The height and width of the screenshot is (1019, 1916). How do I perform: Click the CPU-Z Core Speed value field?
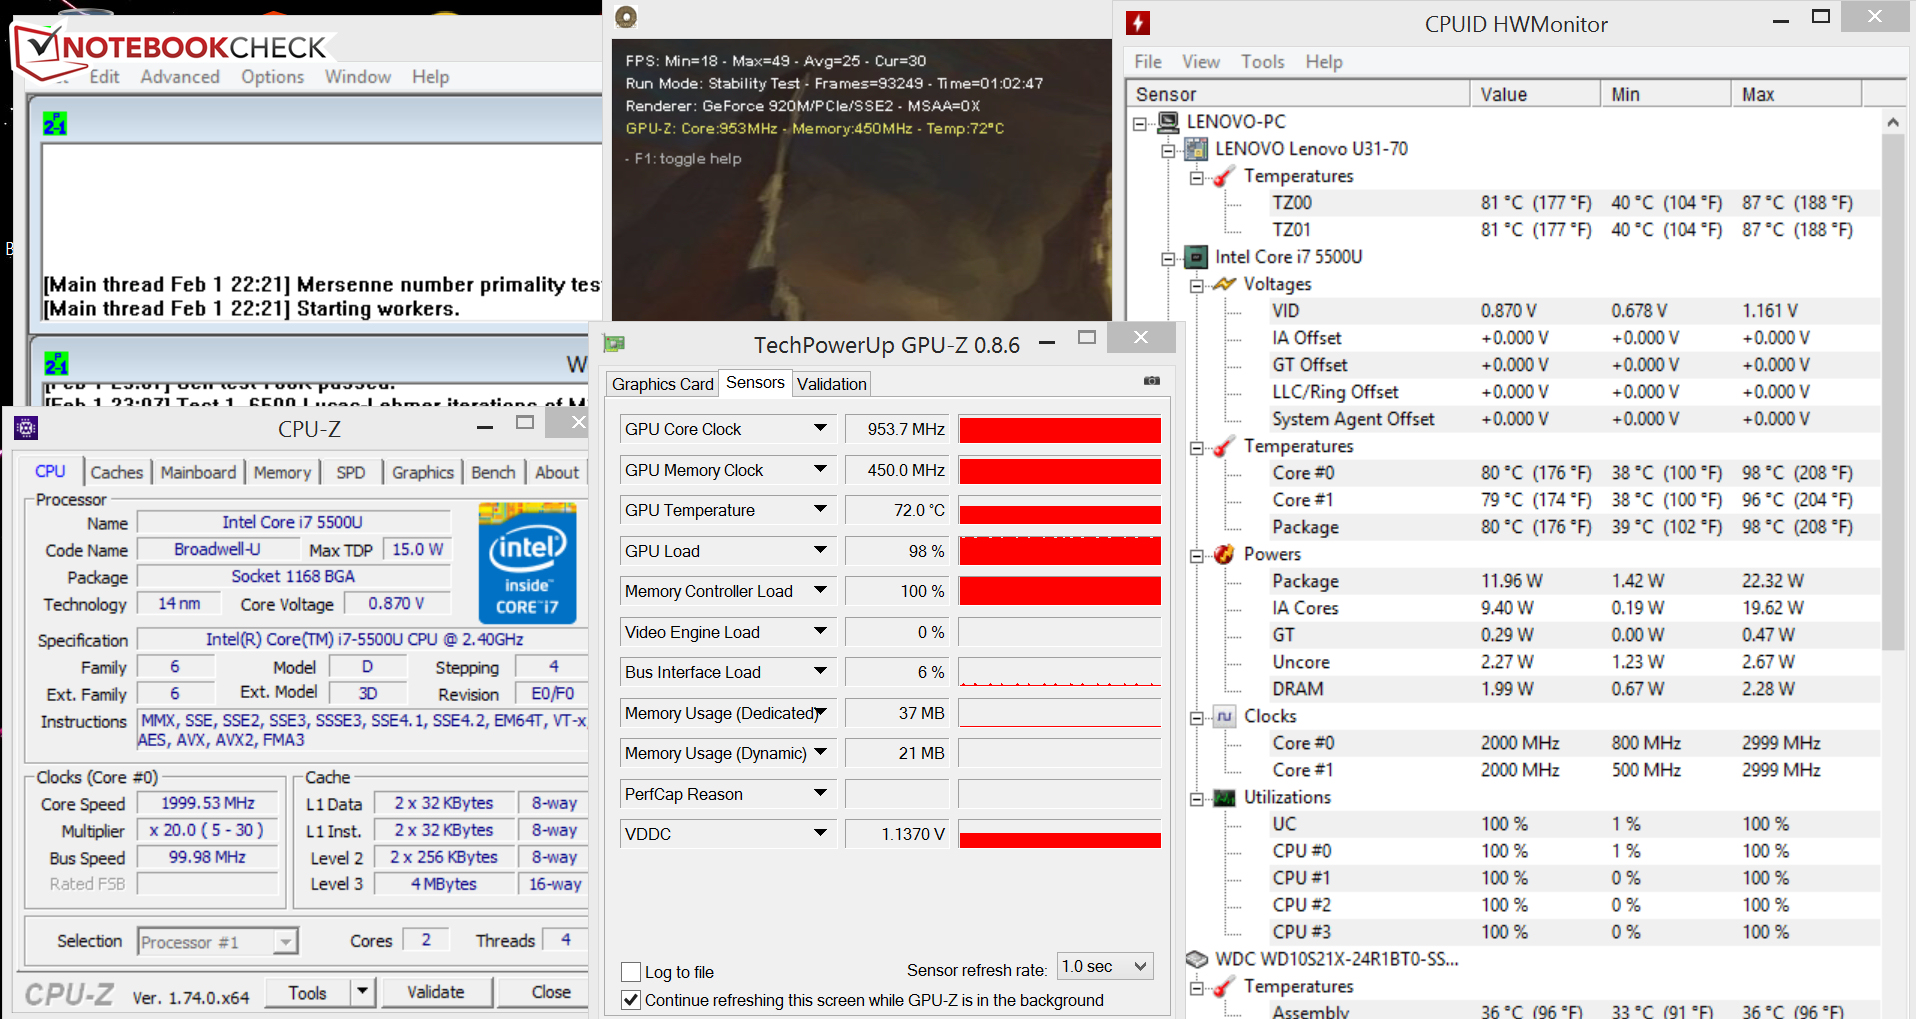point(208,803)
